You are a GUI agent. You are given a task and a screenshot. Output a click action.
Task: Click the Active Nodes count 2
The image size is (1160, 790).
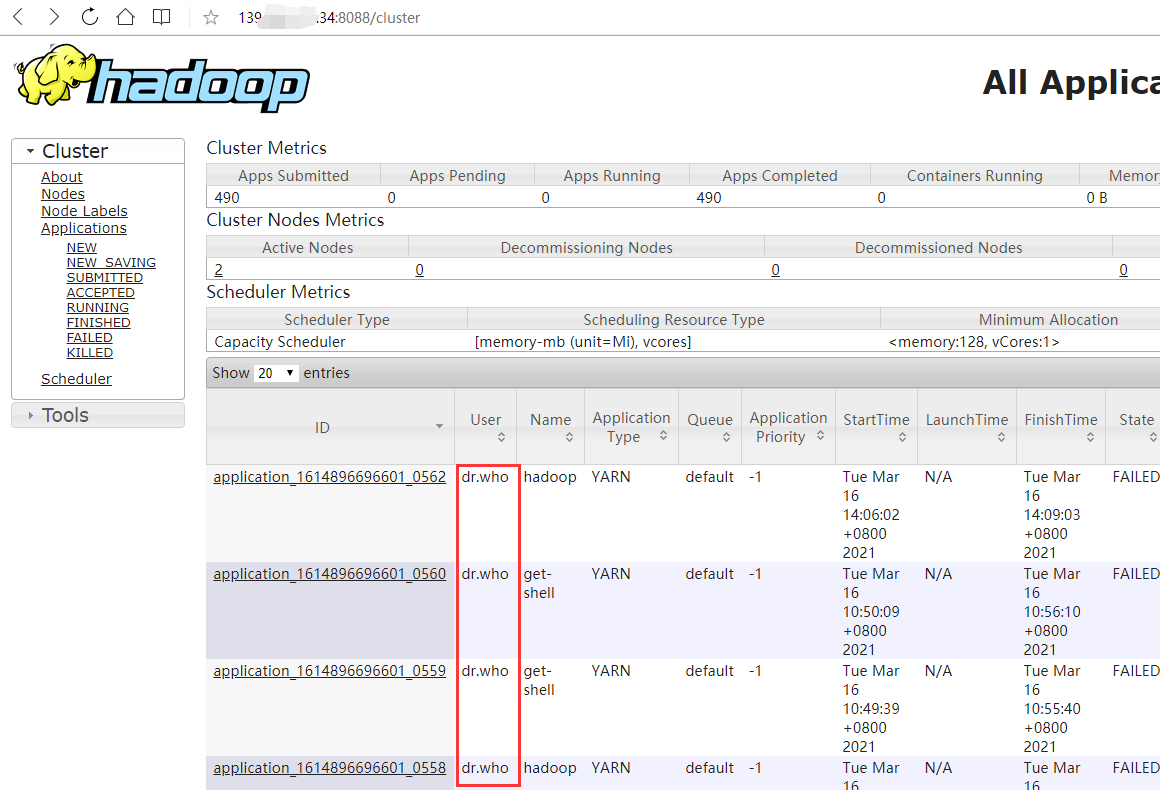(x=218, y=270)
